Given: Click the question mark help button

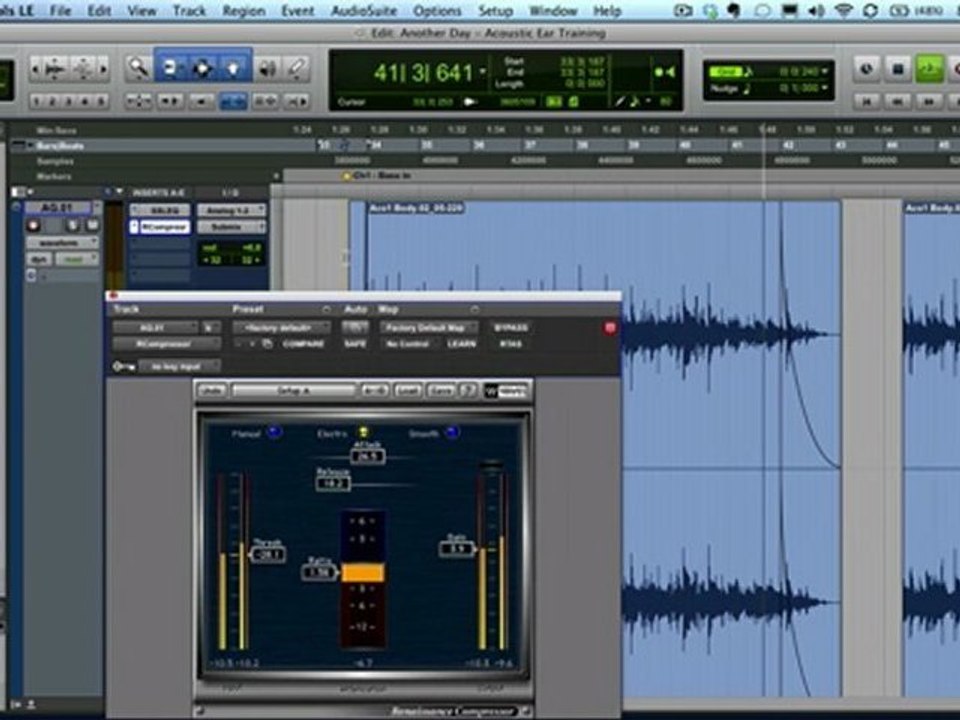Looking at the screenshot, I should 468,391.
